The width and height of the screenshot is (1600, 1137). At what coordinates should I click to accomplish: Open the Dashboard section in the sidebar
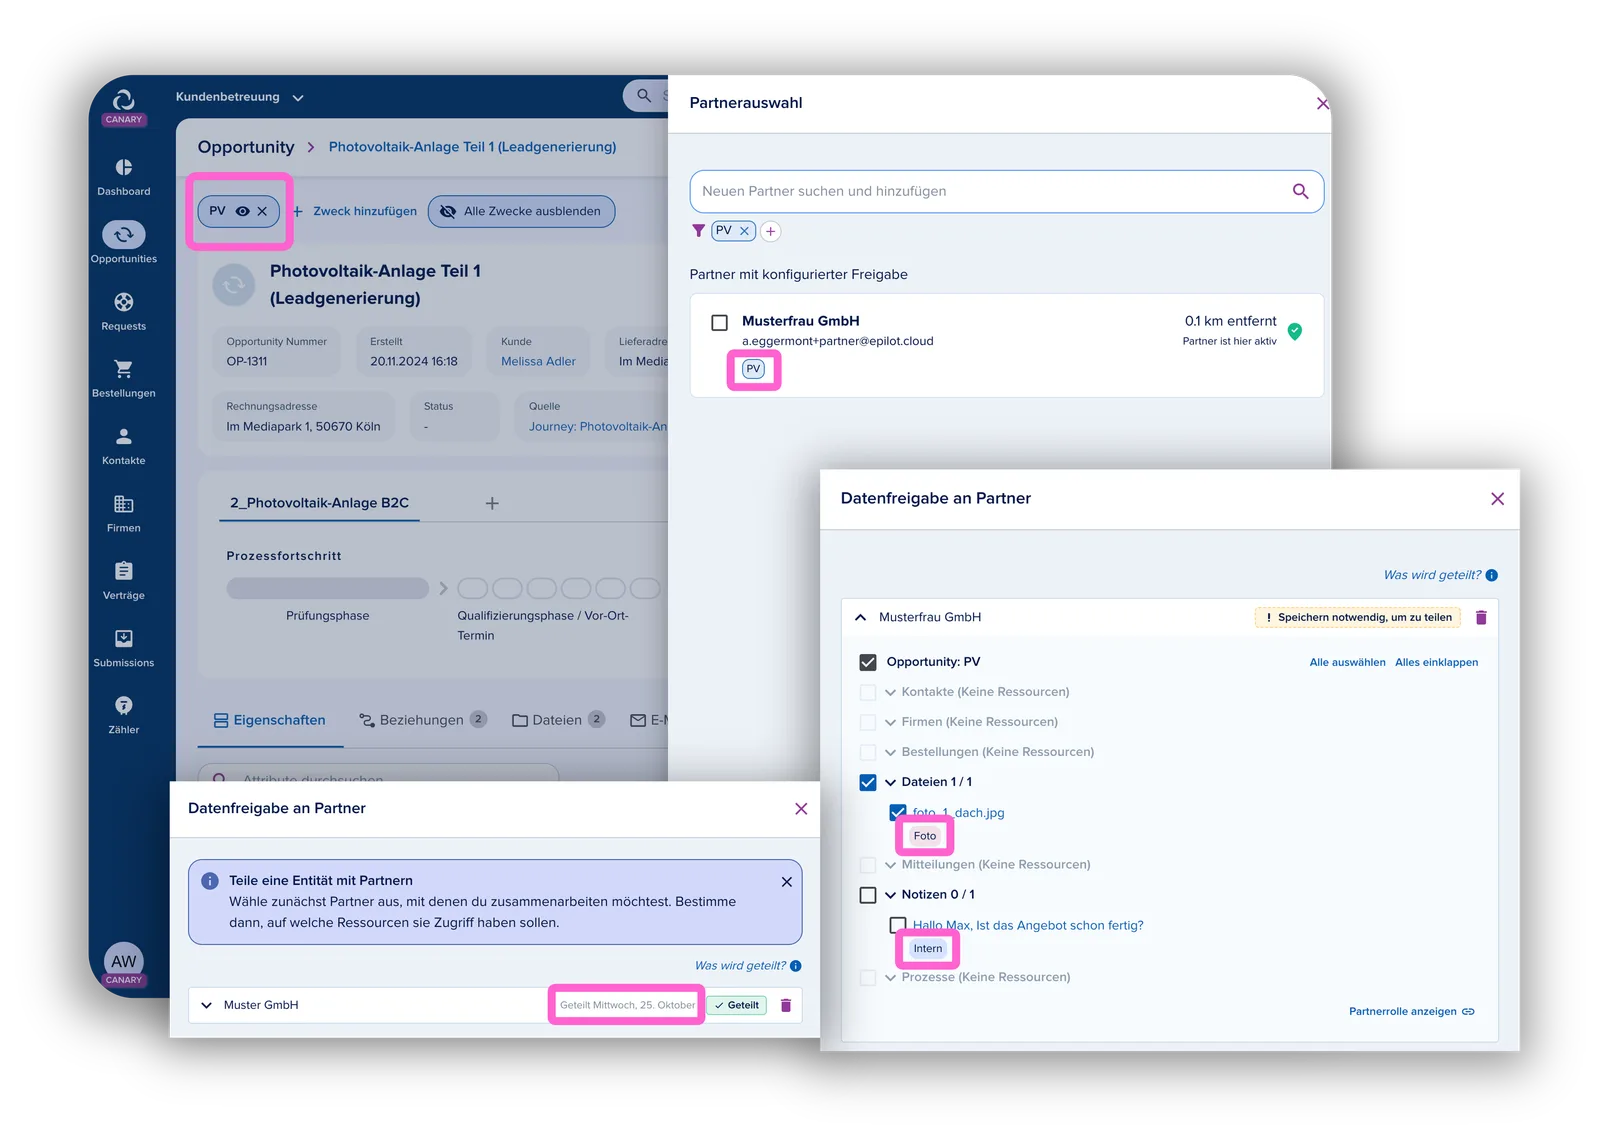pos(124,177)
